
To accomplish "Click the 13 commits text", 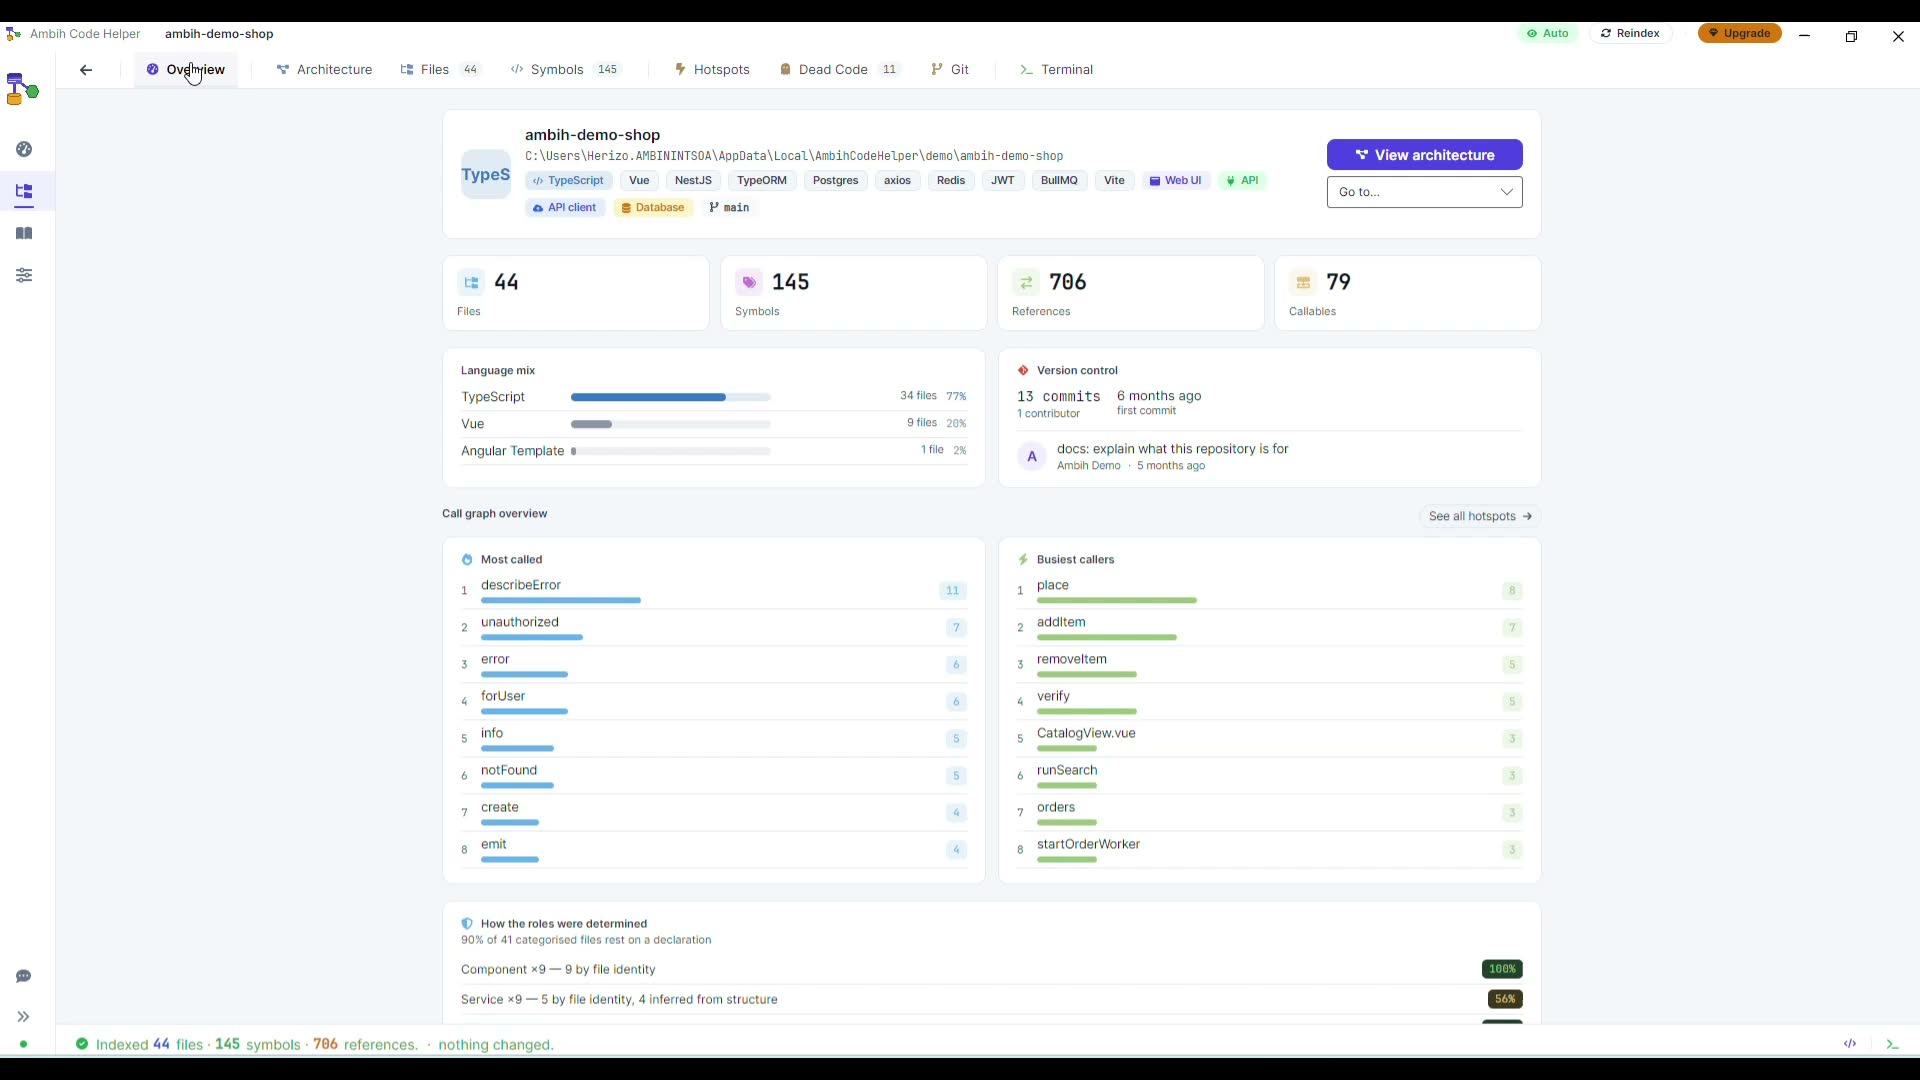I will 1058,397.
